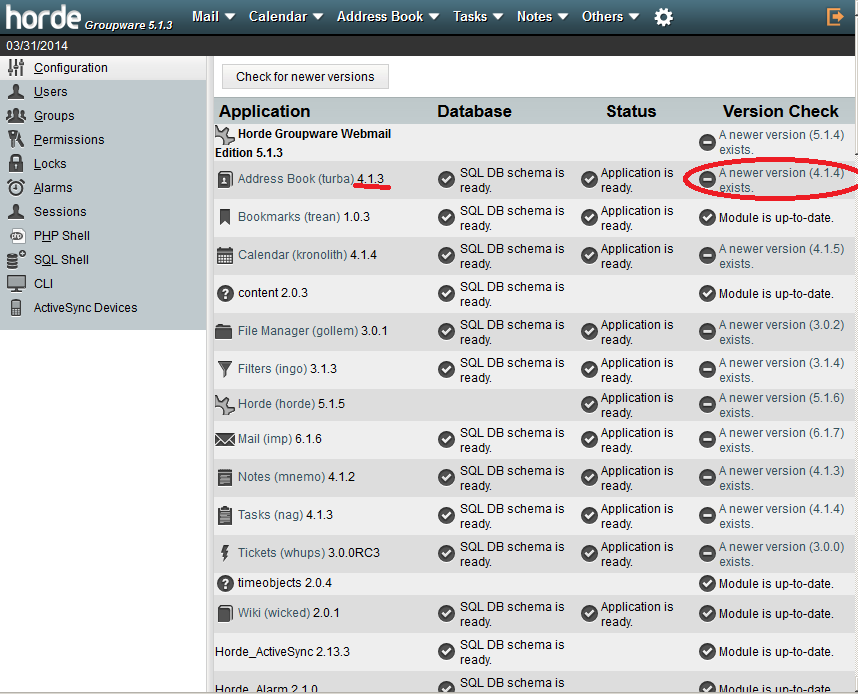Open Address Book (turba) configuration link
The width and height of the screenshot is (858, 694).
[x=296, y=179]
